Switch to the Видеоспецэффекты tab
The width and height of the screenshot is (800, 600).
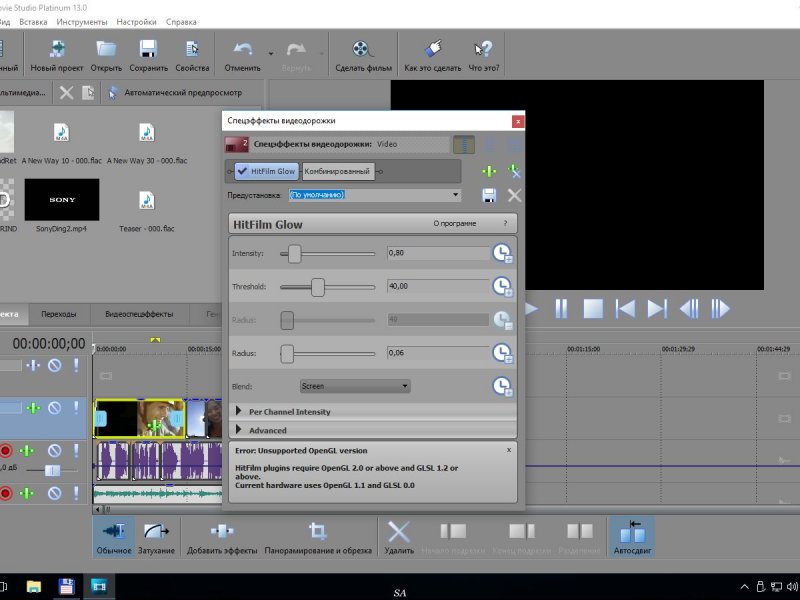[139, 314]
